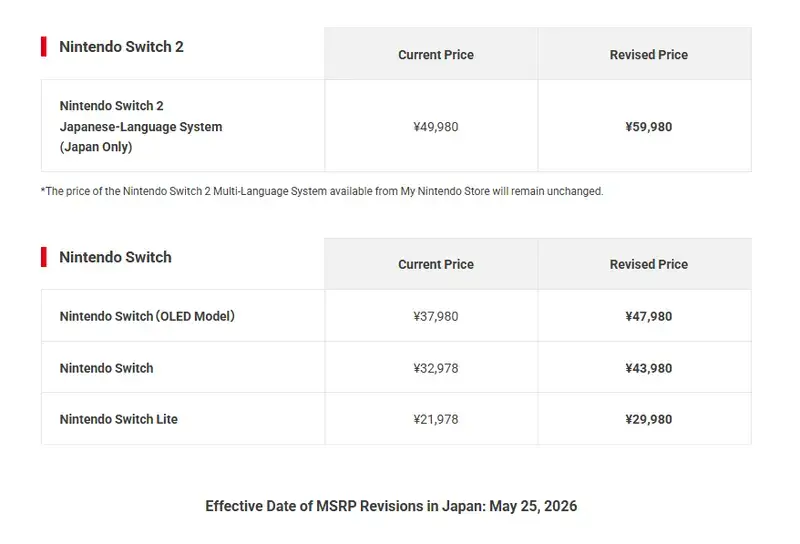Select the Nintendo Switch section heading
Screen dimensions: 800x544
click(x=115, y=257)
